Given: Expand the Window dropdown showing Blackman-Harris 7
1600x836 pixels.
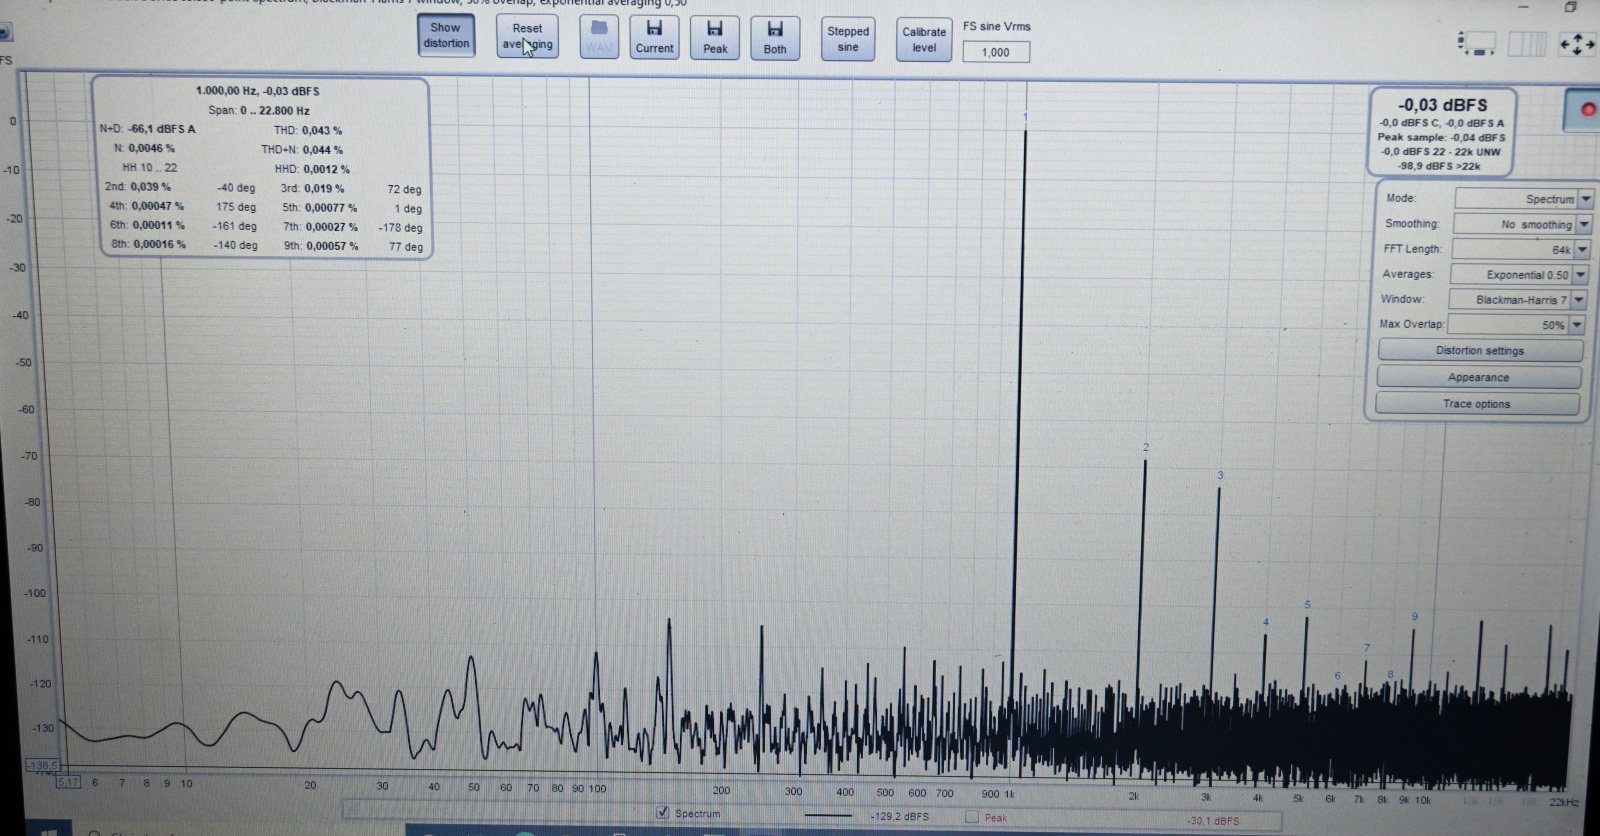Looking at the screenshot, I should pyautogui.click(x=1578, y=300).
